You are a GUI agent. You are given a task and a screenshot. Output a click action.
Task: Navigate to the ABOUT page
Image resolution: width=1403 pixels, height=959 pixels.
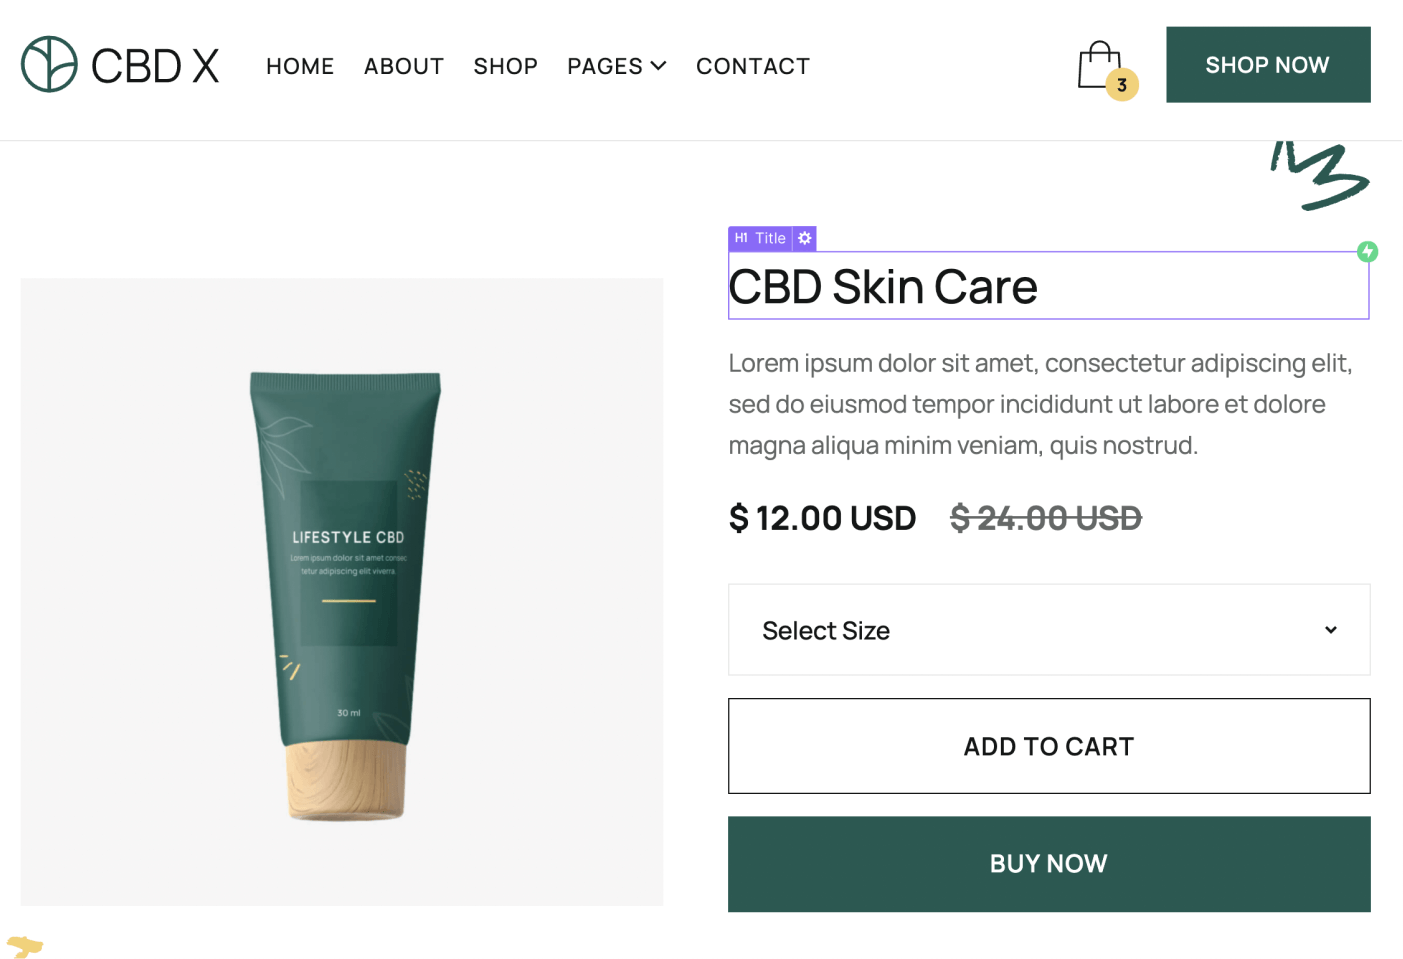click(x=404, y=66)
